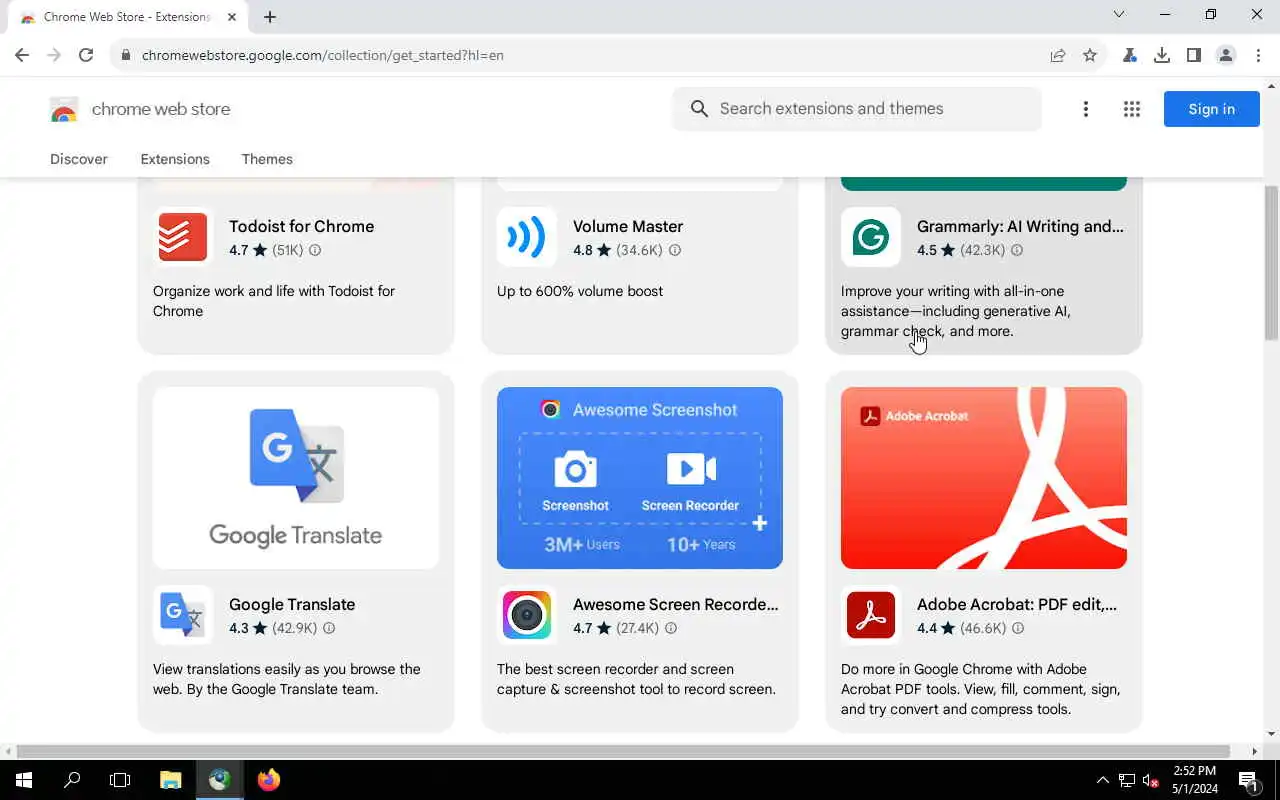Open Chrome downloads icon

pyautogui.click(x=1162, y=55)
